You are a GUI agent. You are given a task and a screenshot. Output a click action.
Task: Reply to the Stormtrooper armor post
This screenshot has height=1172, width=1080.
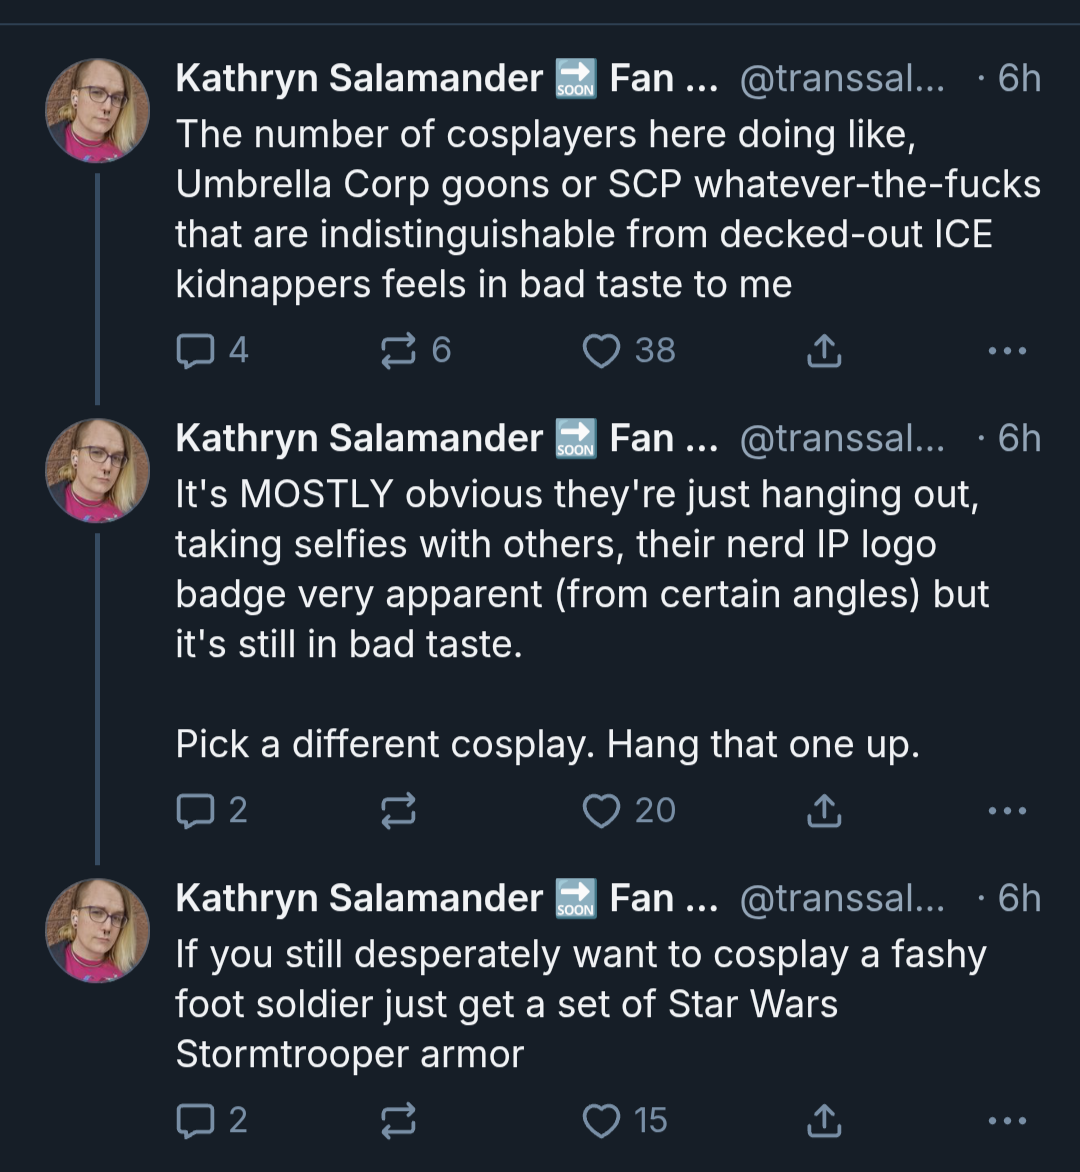tap(212, 1120)
